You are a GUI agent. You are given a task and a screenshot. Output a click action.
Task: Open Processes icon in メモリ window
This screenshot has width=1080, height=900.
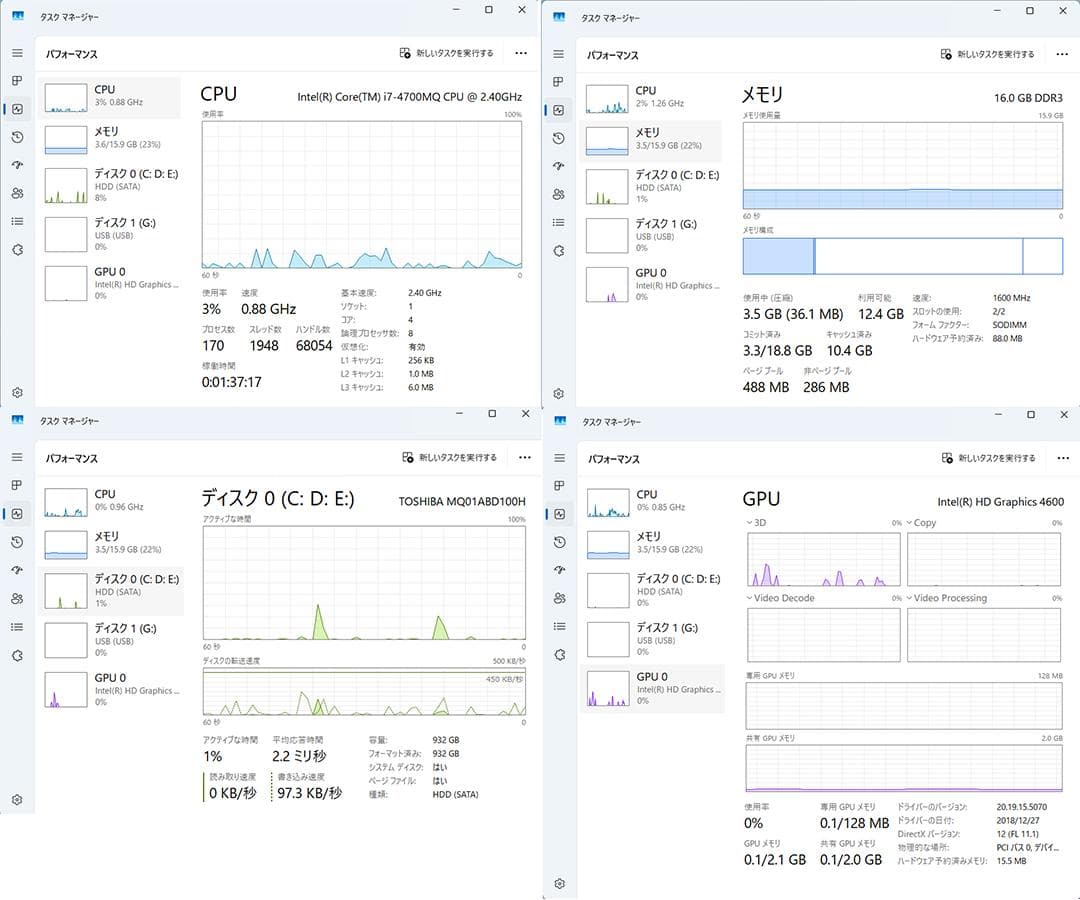point(559,81)
